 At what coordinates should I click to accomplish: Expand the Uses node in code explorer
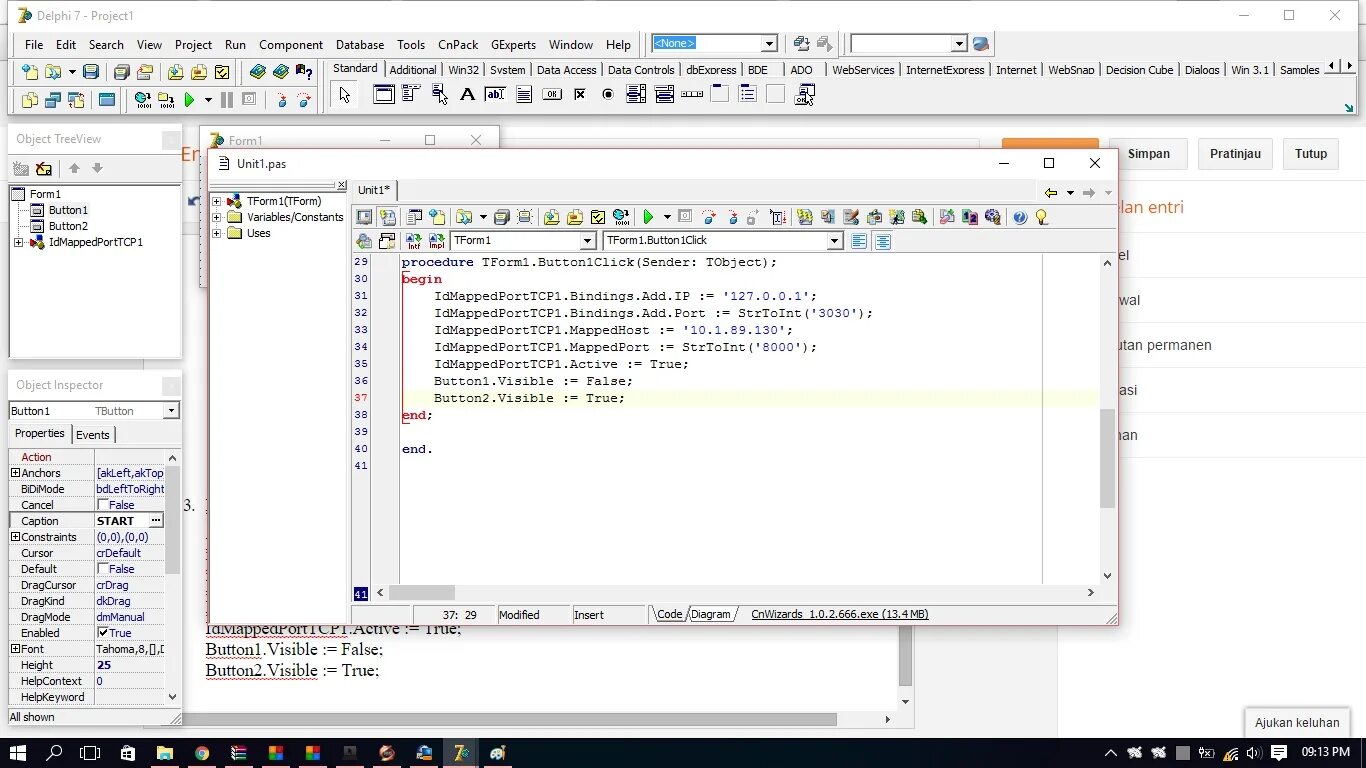(217, 233)
